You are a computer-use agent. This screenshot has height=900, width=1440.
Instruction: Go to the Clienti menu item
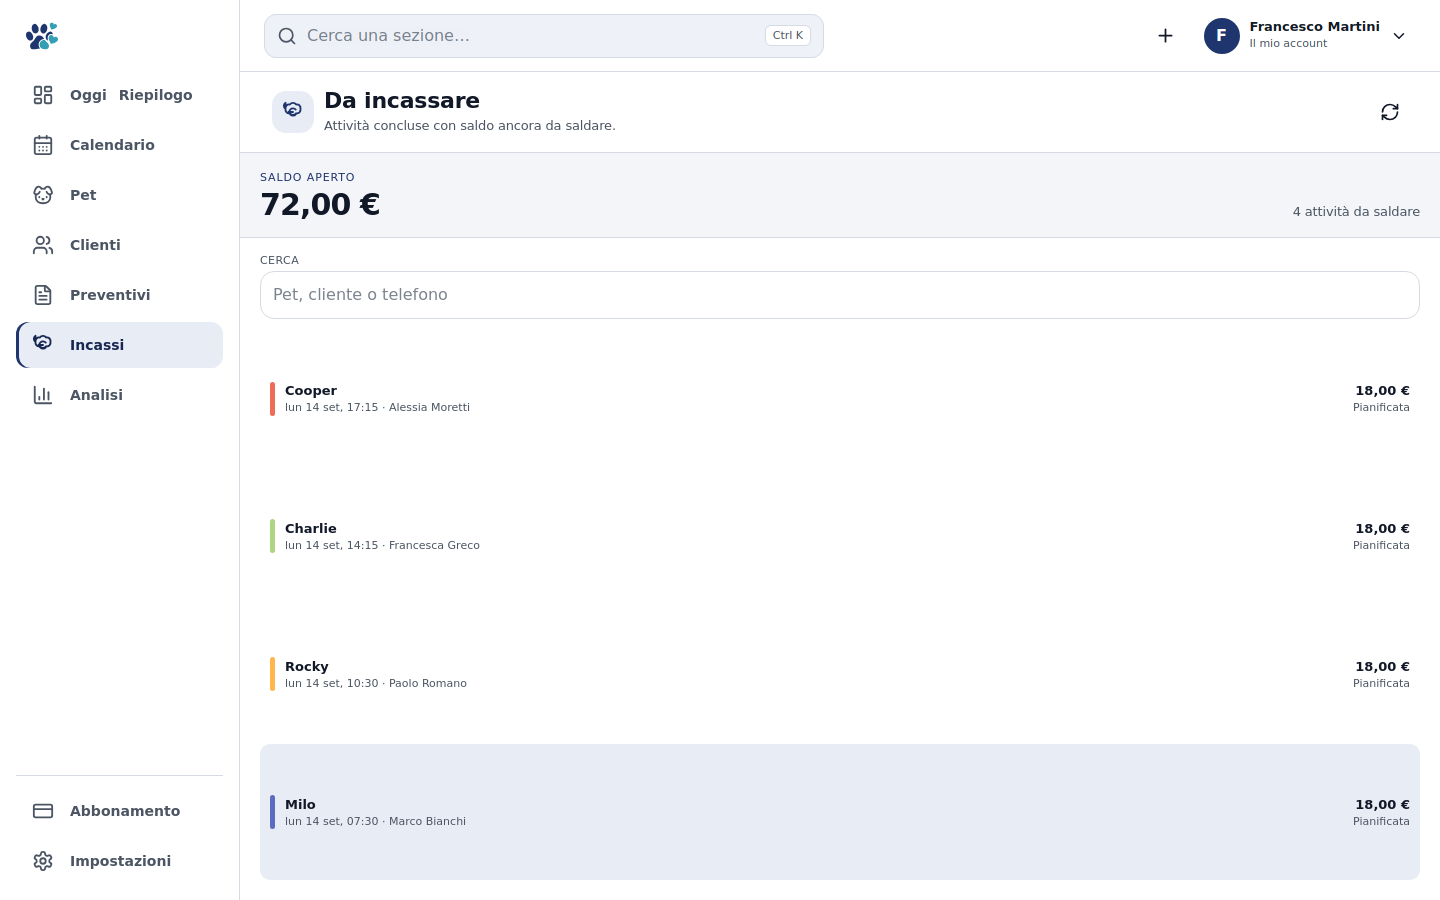119,245
